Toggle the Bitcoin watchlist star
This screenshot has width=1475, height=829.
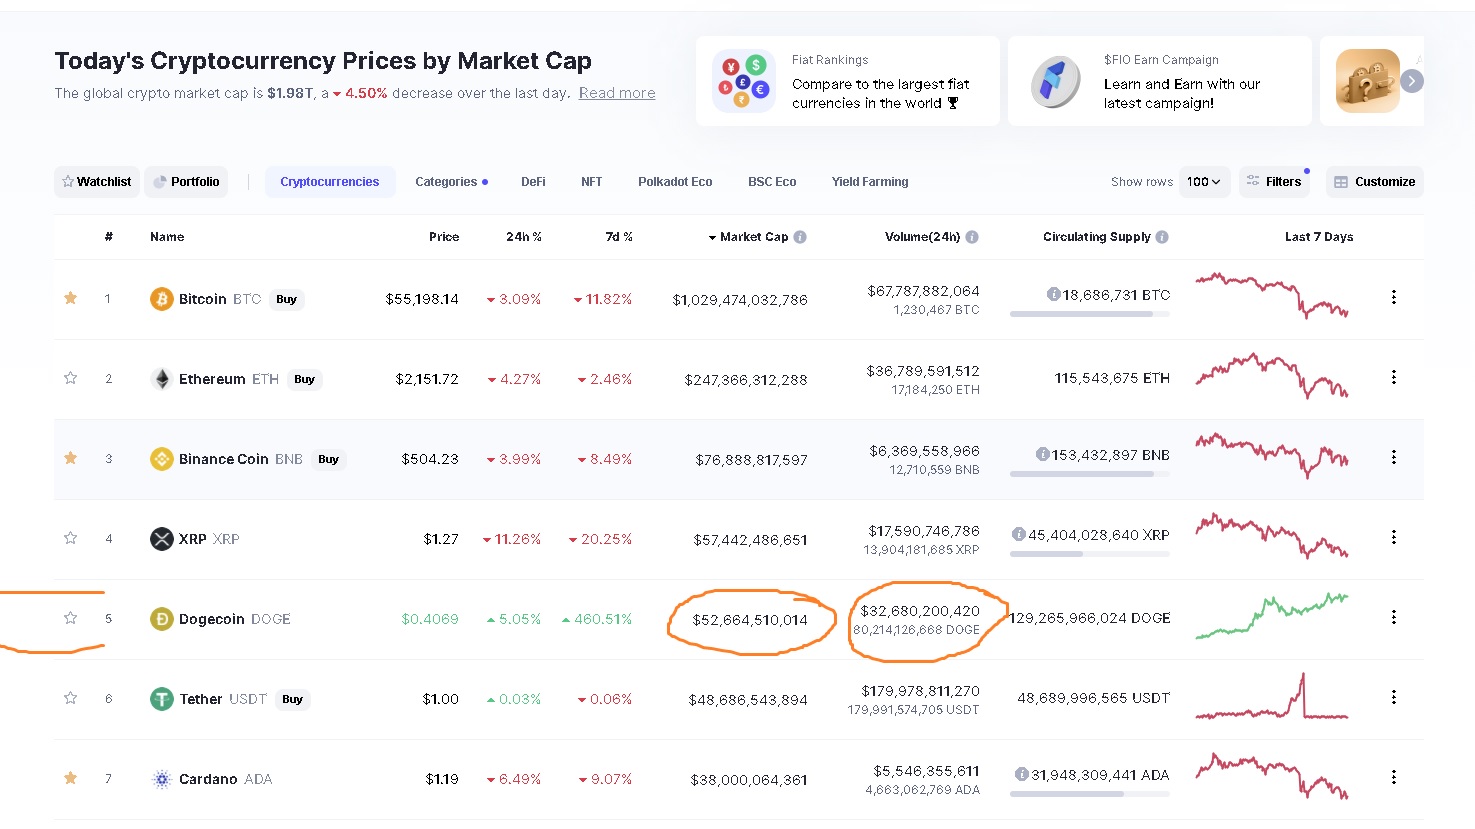pos(70,298)
